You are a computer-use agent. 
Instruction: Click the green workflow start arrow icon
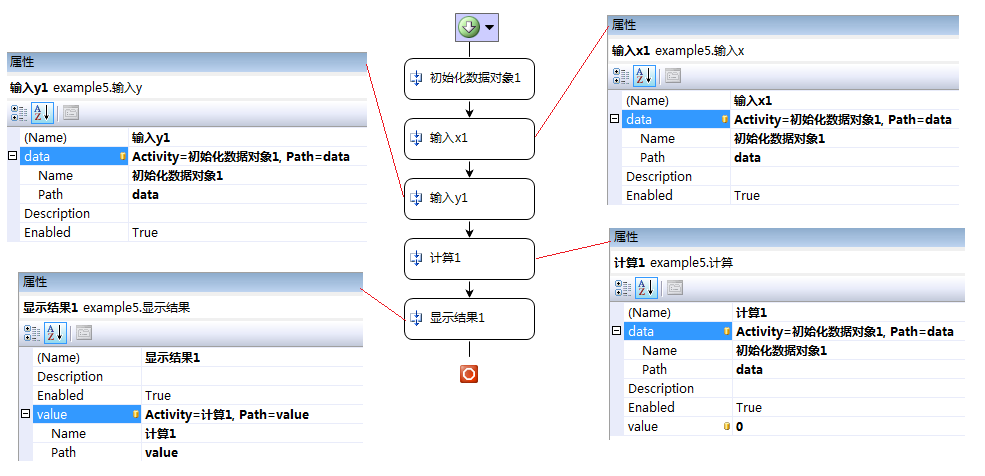click(469, 27)
